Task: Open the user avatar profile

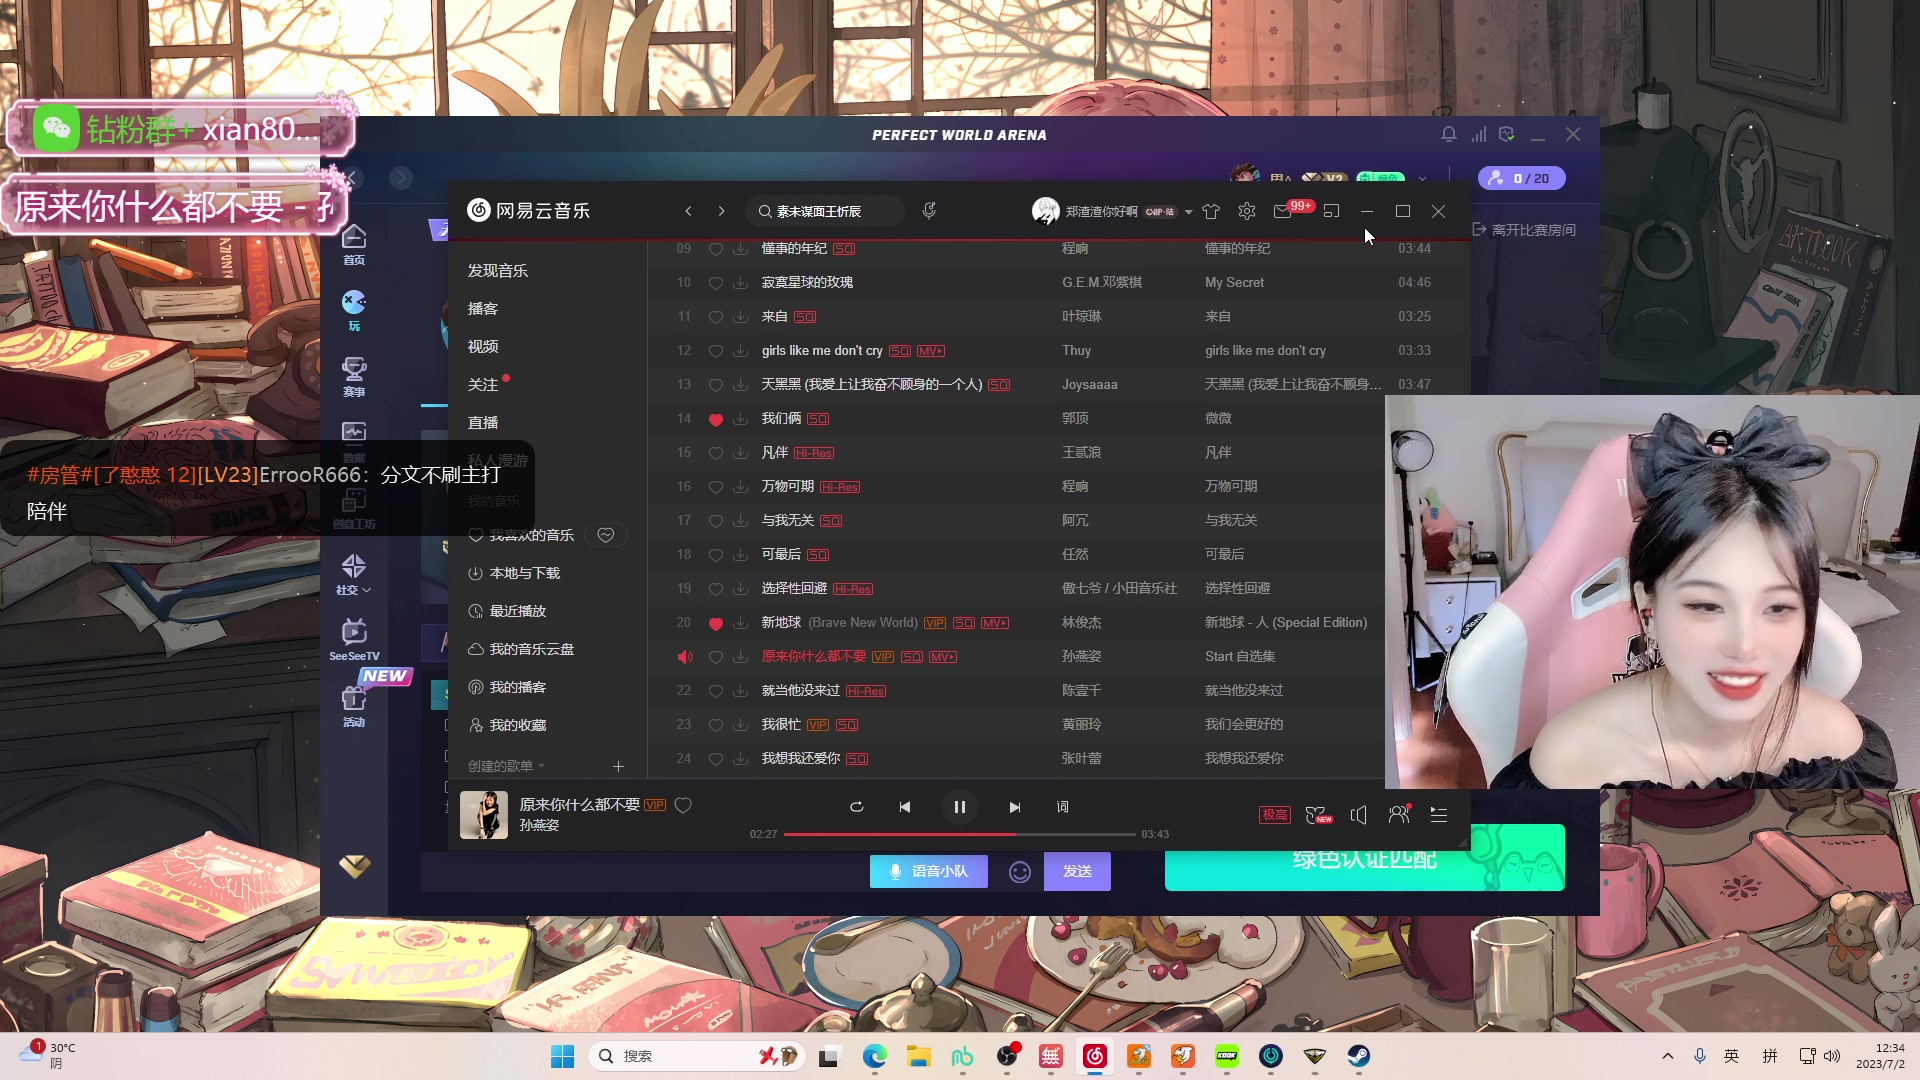Action: tap(1045, 211)
